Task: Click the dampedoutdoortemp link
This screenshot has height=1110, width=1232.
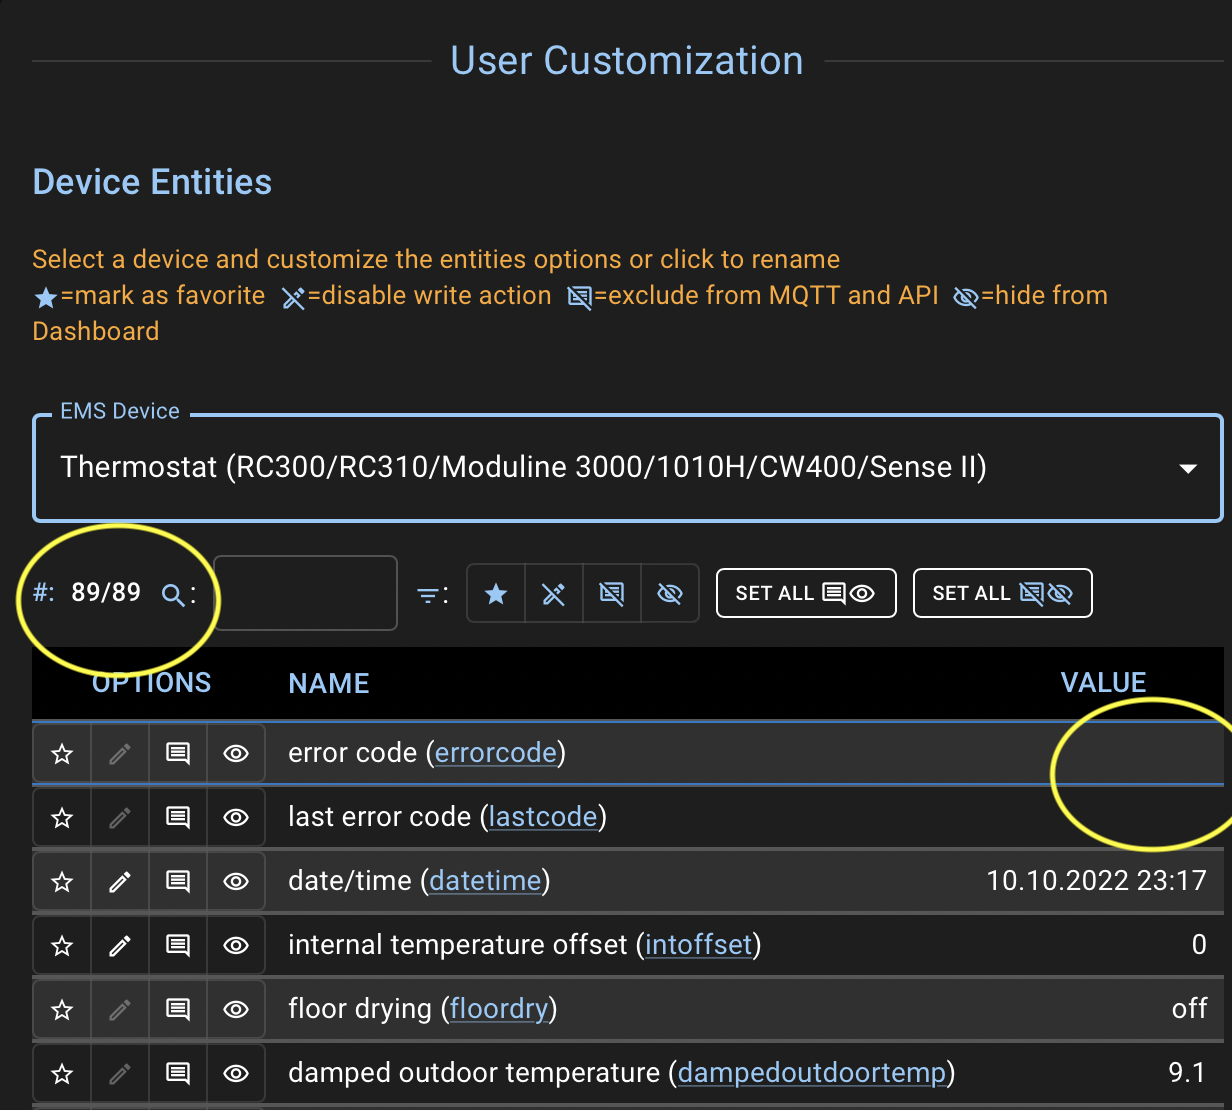Action: click(x=812, y=1072)
